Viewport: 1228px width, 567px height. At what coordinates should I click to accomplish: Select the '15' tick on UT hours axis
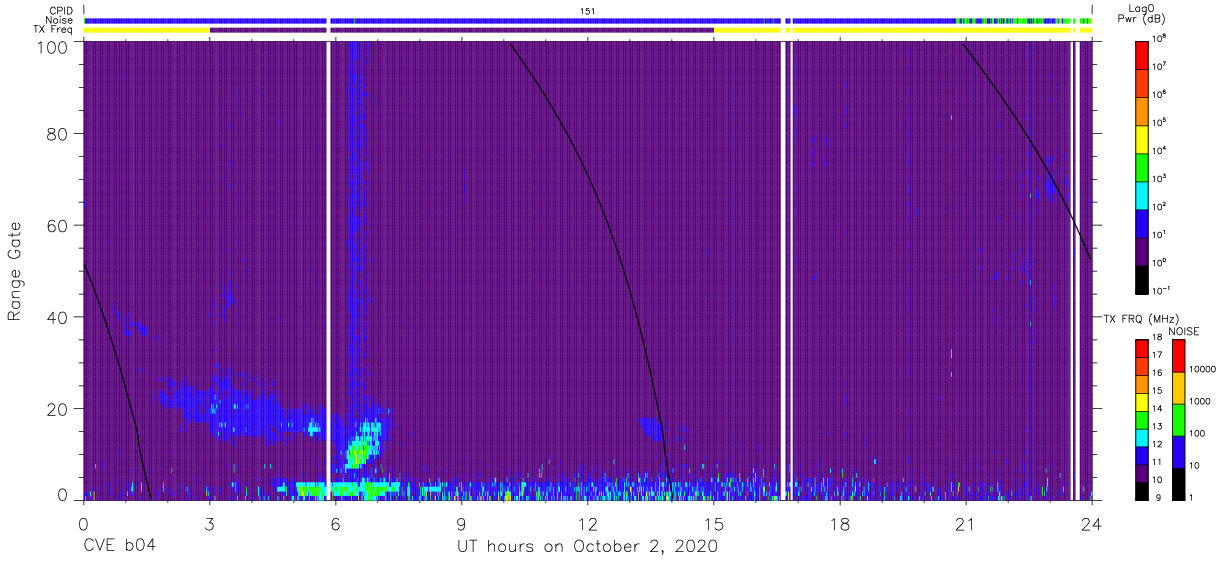[714, 523]
